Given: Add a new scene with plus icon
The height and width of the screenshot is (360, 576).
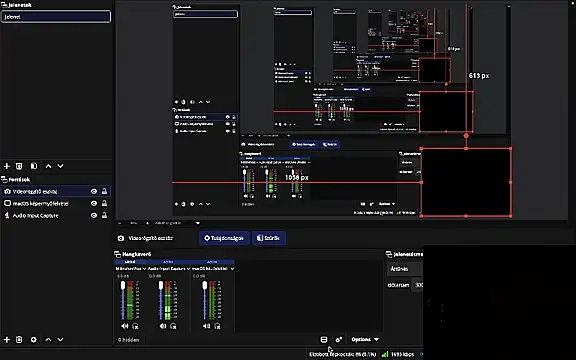Looking at the screenshot, I should click(7, 166).
